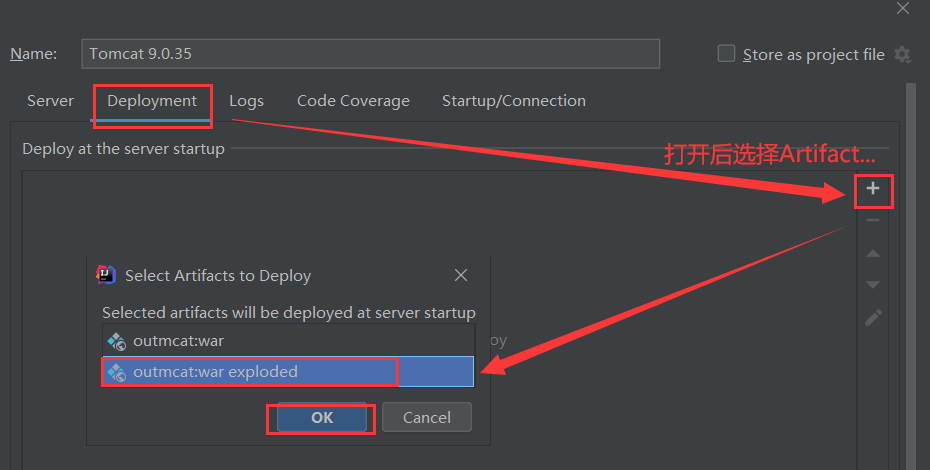Close the Run Configurations window

903,8
